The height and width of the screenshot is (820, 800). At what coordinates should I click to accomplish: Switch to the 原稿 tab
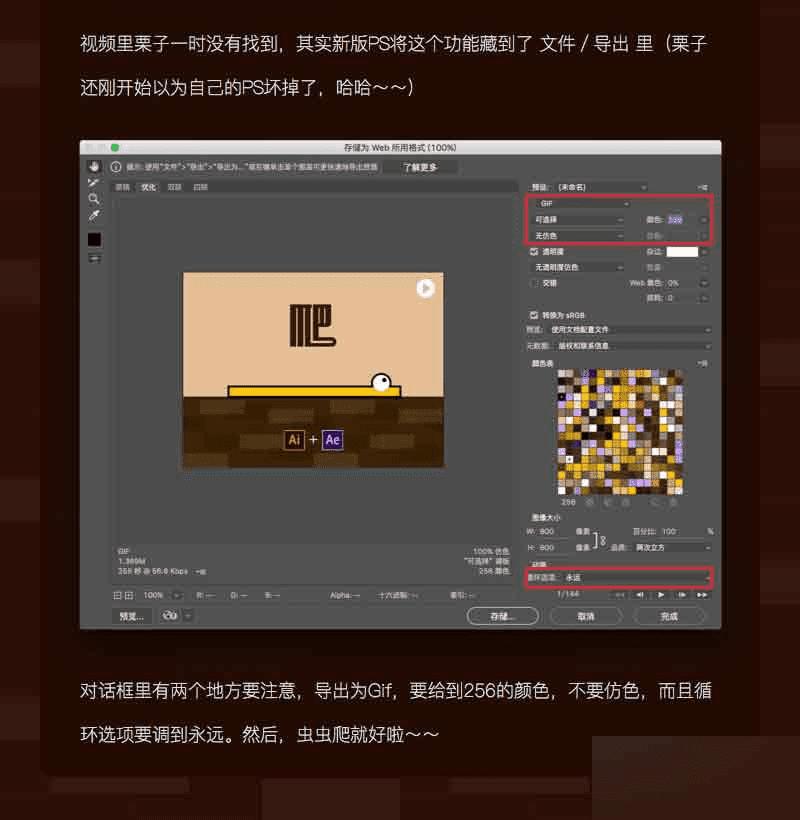click(x=122, y=187)
